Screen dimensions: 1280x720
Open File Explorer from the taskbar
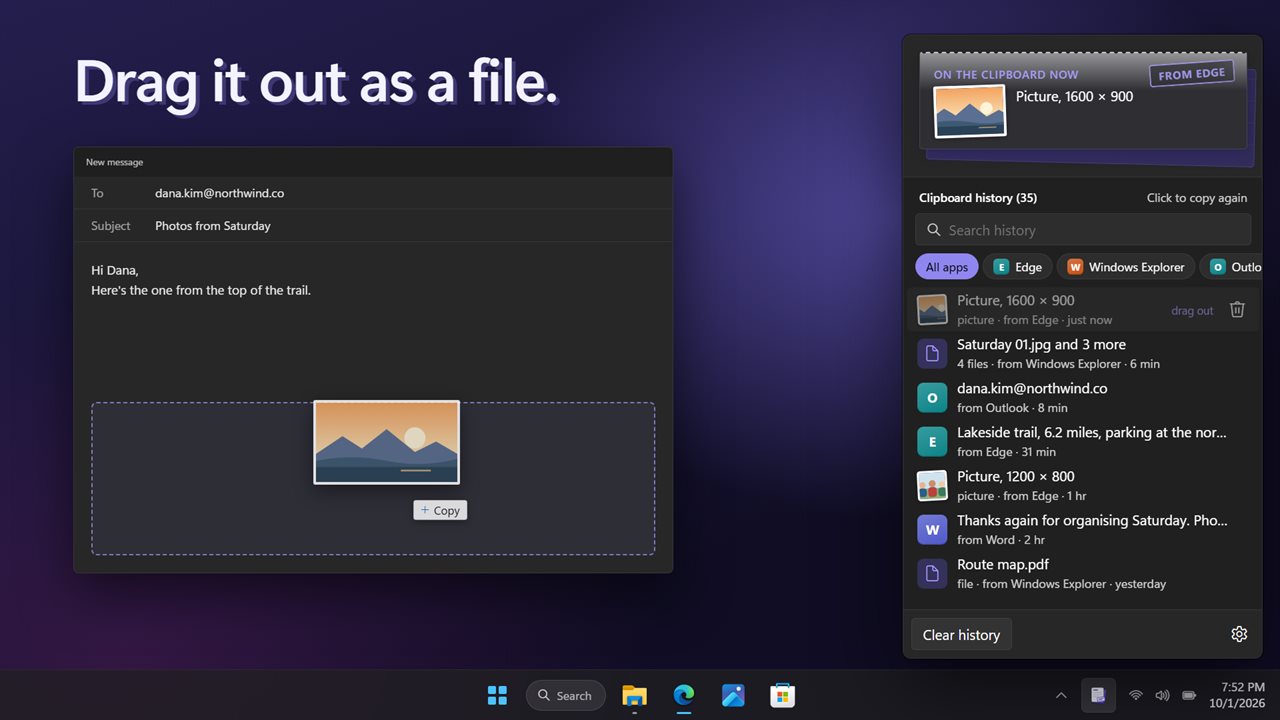tap(634, 695)
